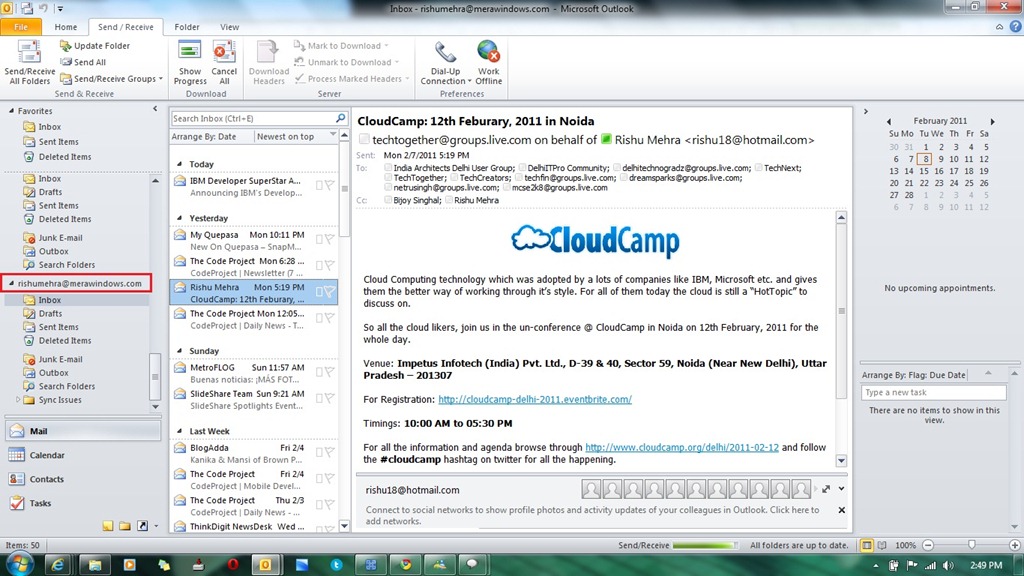Viewport: 1024px width, 576px height.
Task: Open Send/Receive Groups dropdown
Action: tap(111, 78)
